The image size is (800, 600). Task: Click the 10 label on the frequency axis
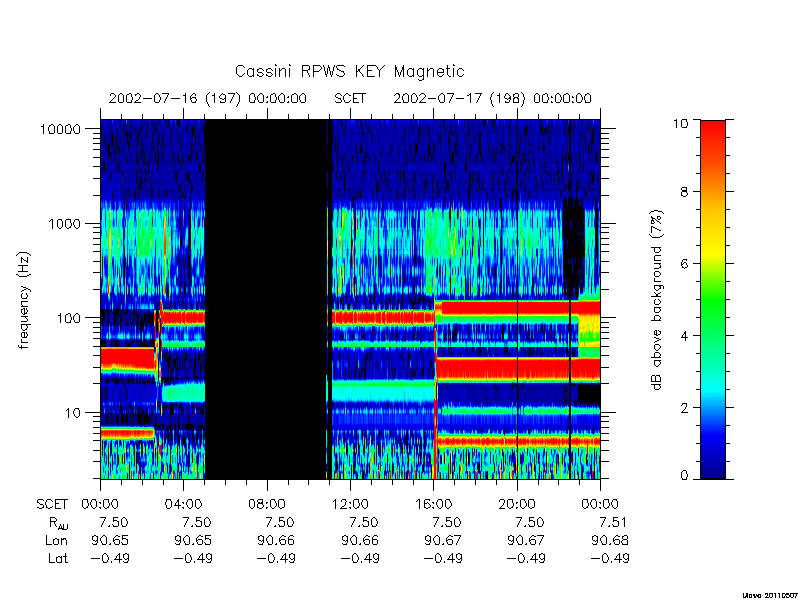[73, 412]
